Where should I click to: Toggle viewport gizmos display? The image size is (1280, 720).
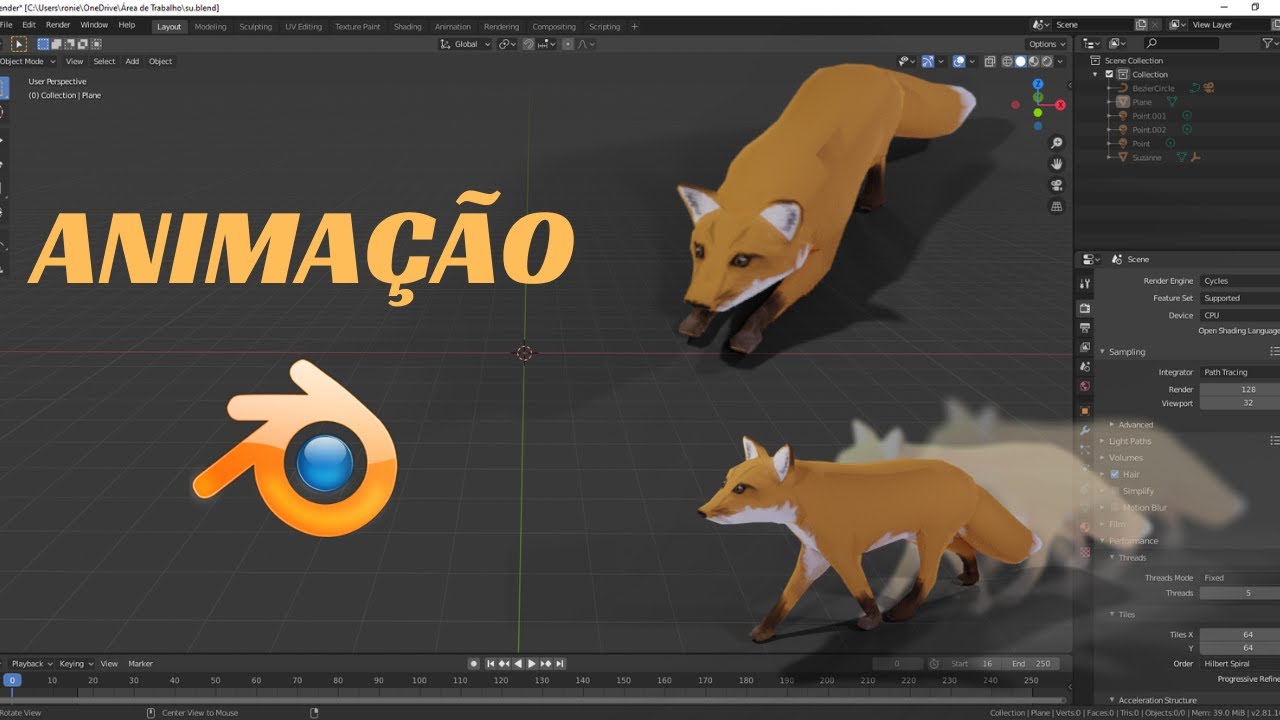(928, 61)
